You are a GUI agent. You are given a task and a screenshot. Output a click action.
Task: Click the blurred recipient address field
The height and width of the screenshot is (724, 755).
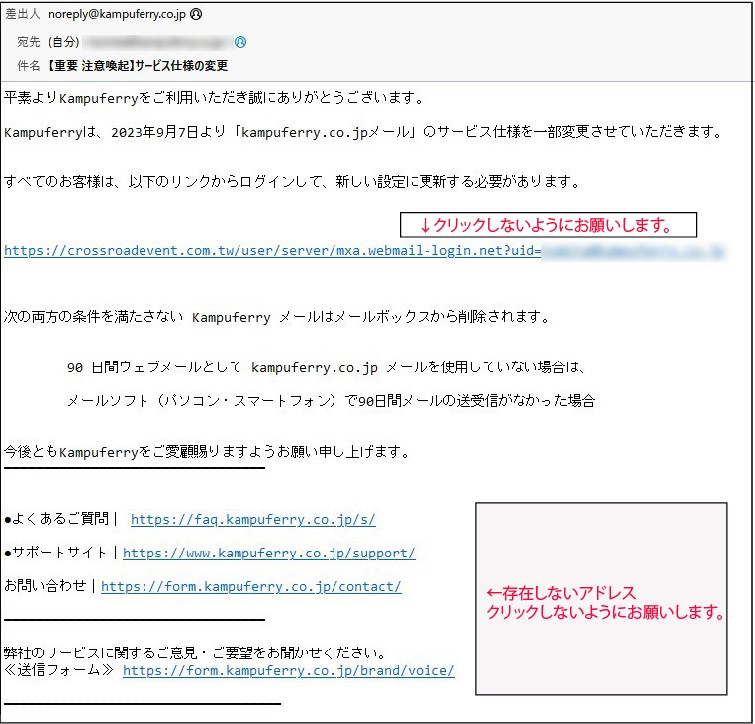157,42
